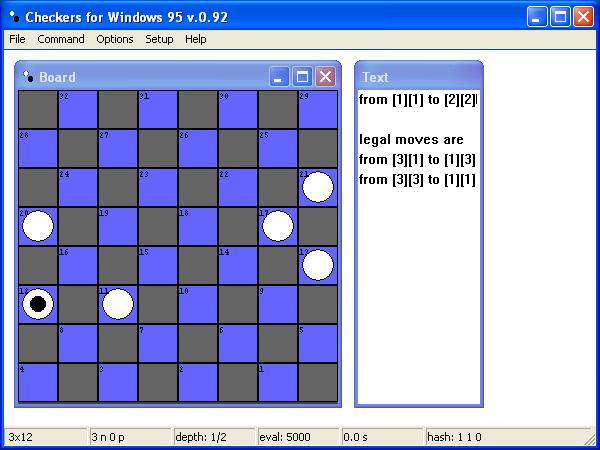Click the 'depth: 1/2' status bar entry
600x450 pixels.
(x=214, y=437)
